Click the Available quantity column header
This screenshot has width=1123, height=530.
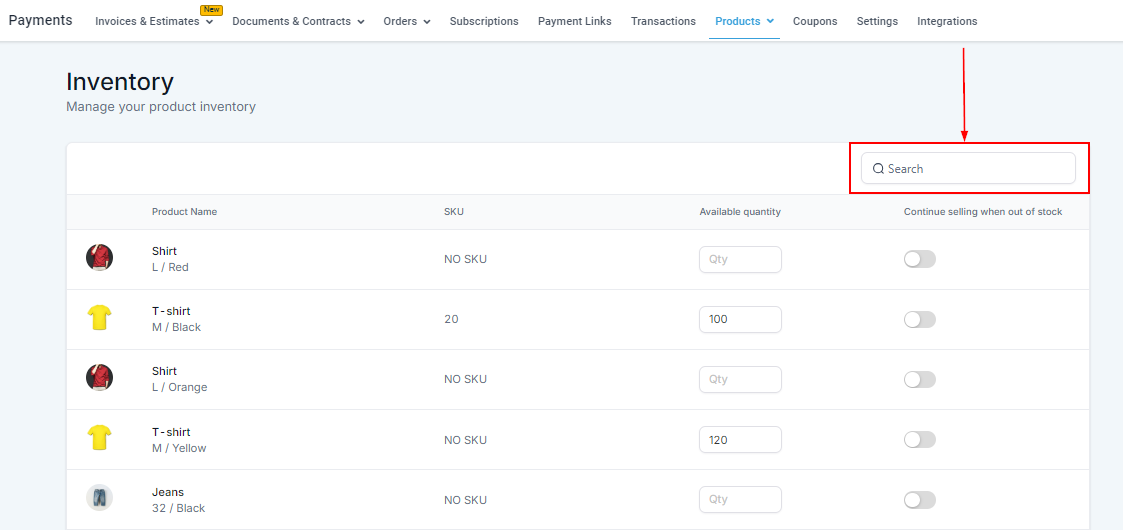[x=740, y=212]
